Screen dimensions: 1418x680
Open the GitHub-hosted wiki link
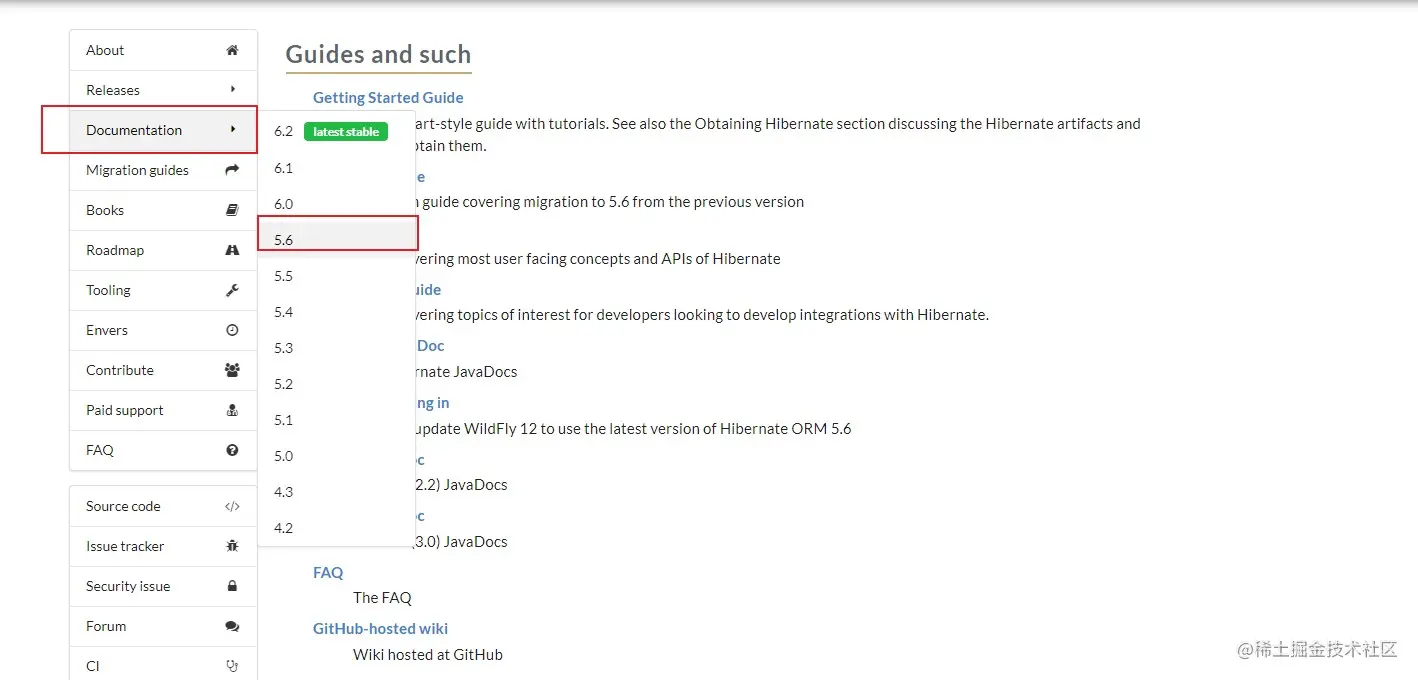[x=380, y=628]
